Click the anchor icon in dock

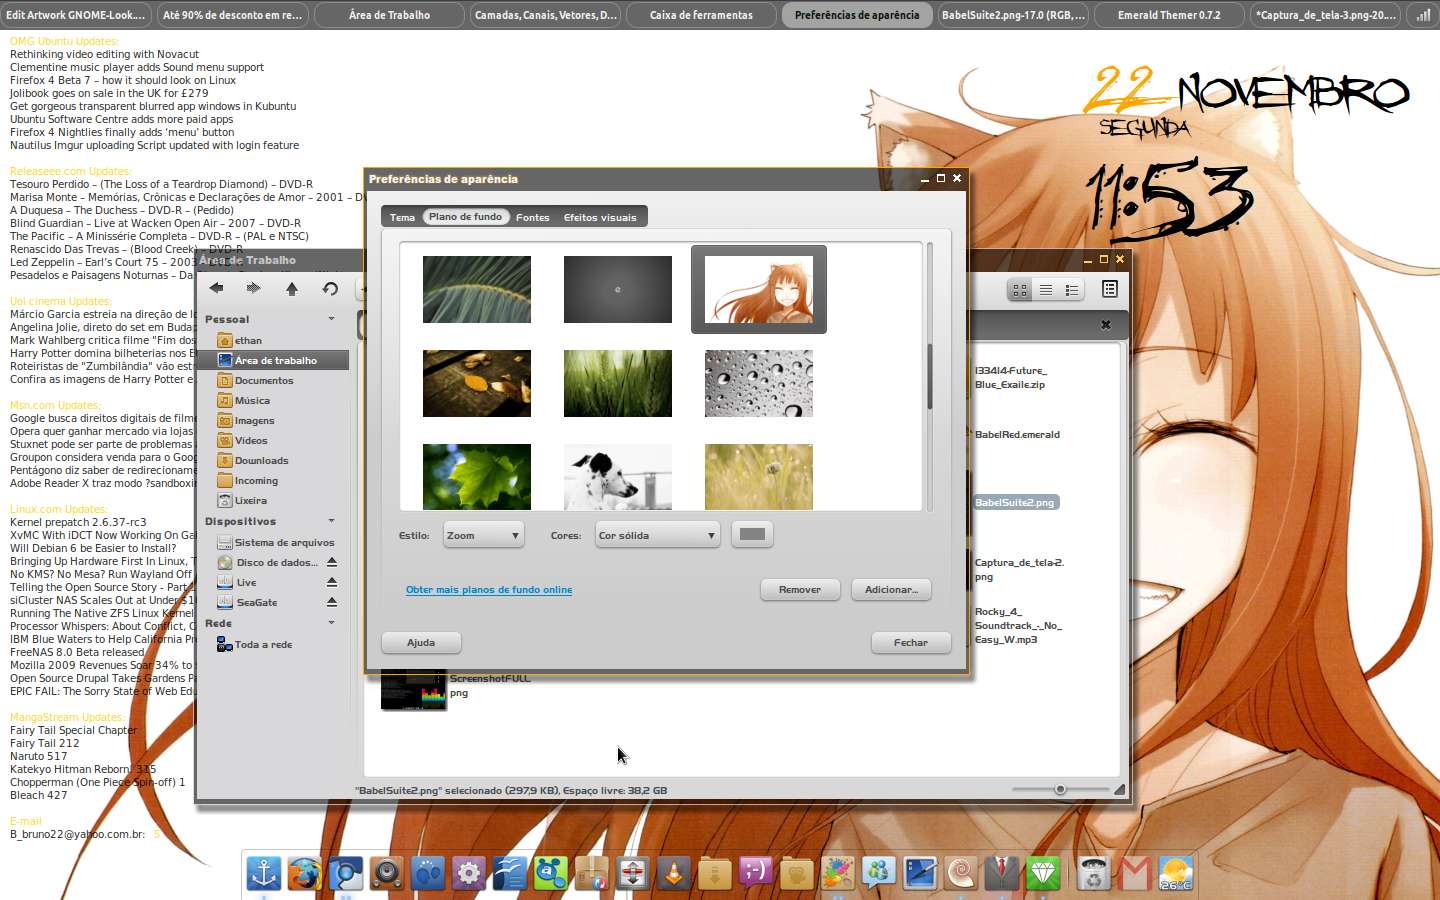(264, 873)
